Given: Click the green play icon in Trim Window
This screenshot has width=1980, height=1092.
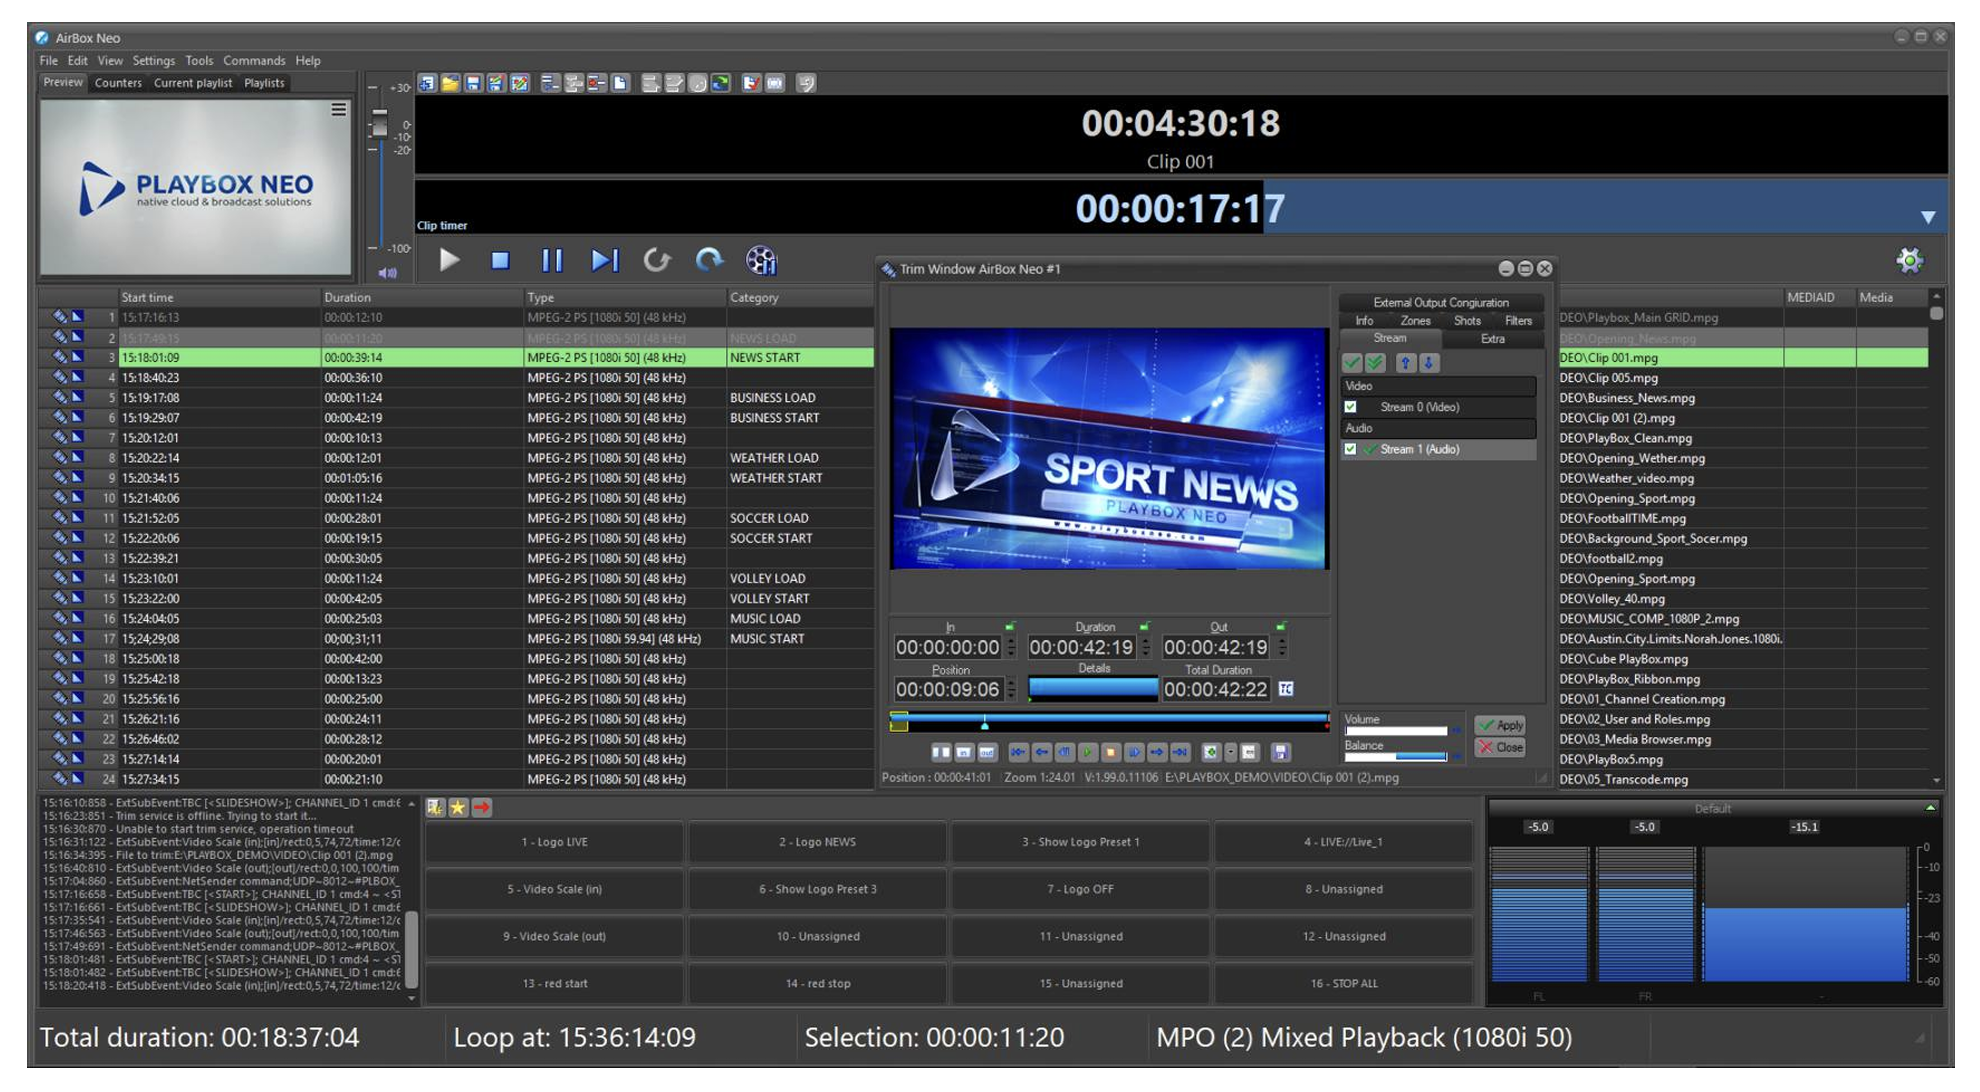Looking at the screenshot, I should (1087, 752).
